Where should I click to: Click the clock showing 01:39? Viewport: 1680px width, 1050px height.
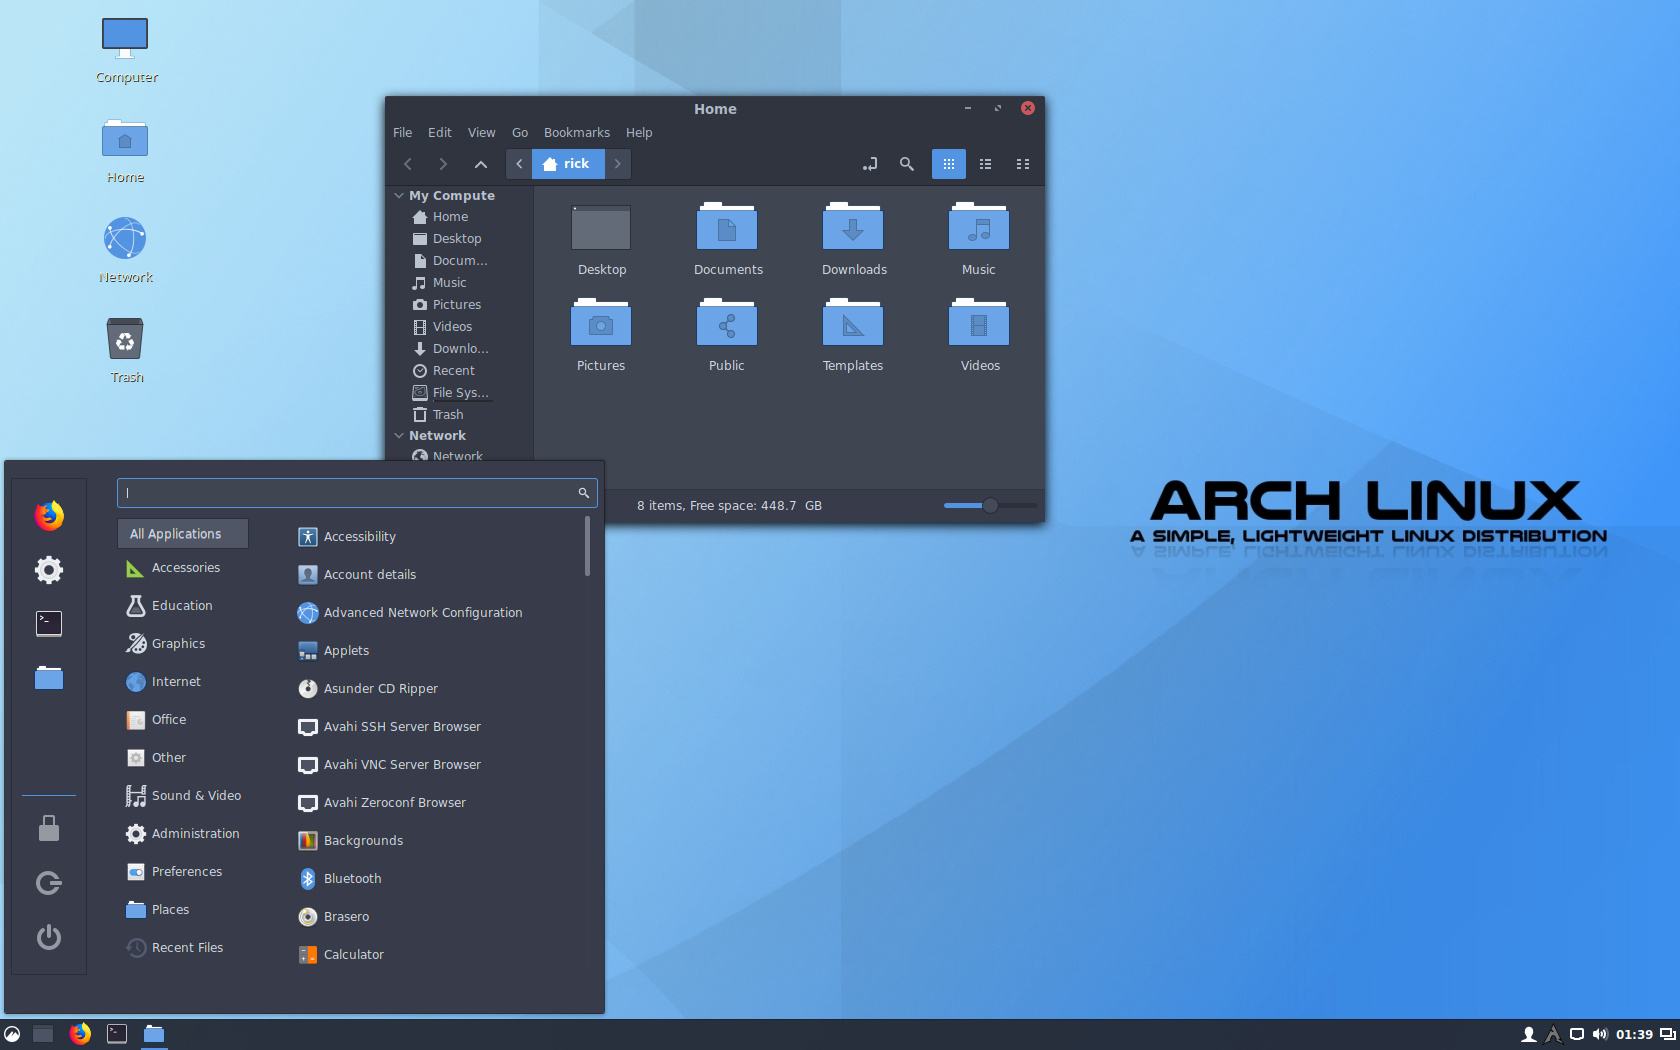click(x=1634, y=1034)
